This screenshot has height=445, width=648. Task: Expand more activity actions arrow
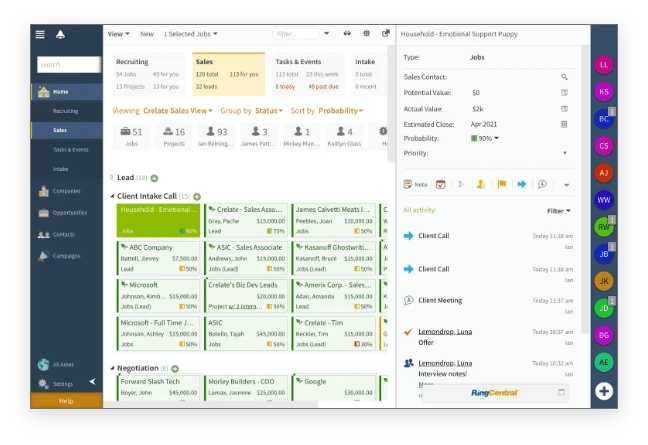[567, 185]
